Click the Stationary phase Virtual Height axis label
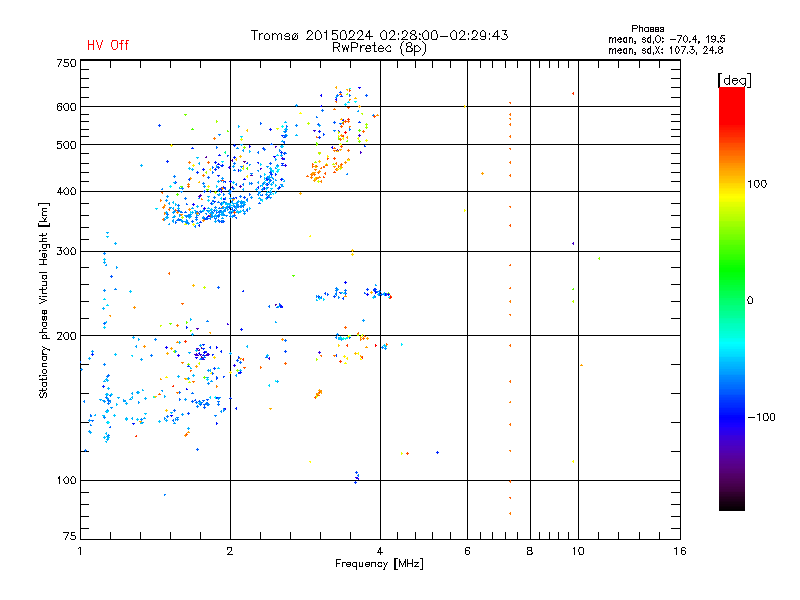This screenshot has width=800, height=600. (x=44, y=300)
